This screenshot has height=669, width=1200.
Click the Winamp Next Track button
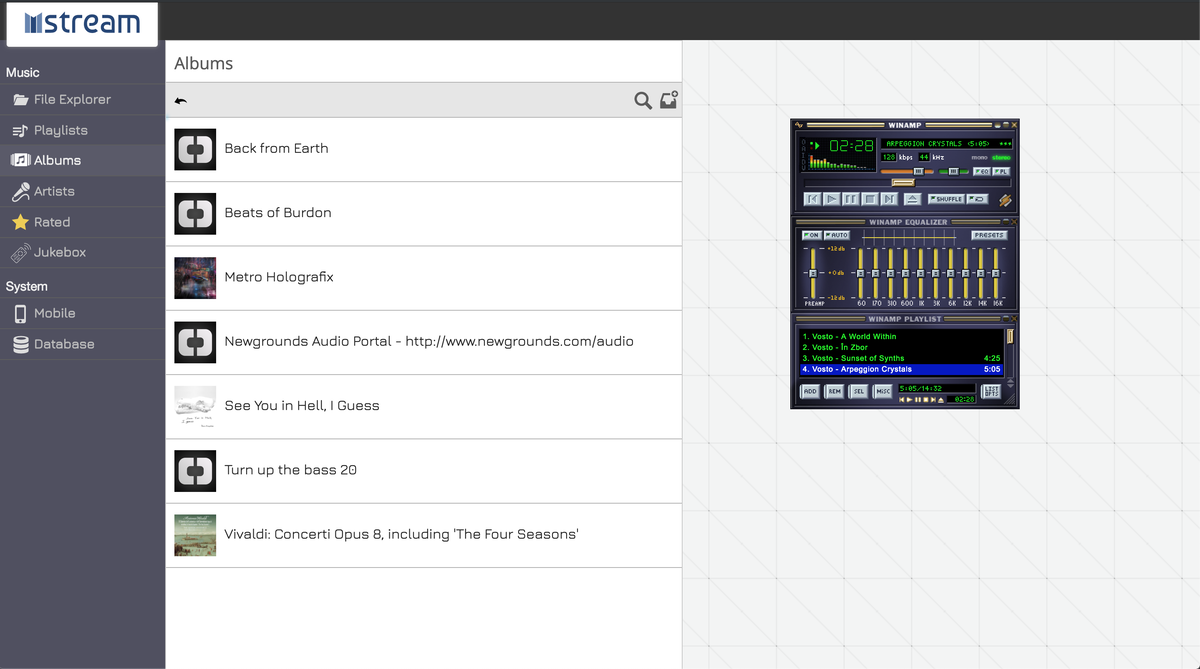coord(889,199)
